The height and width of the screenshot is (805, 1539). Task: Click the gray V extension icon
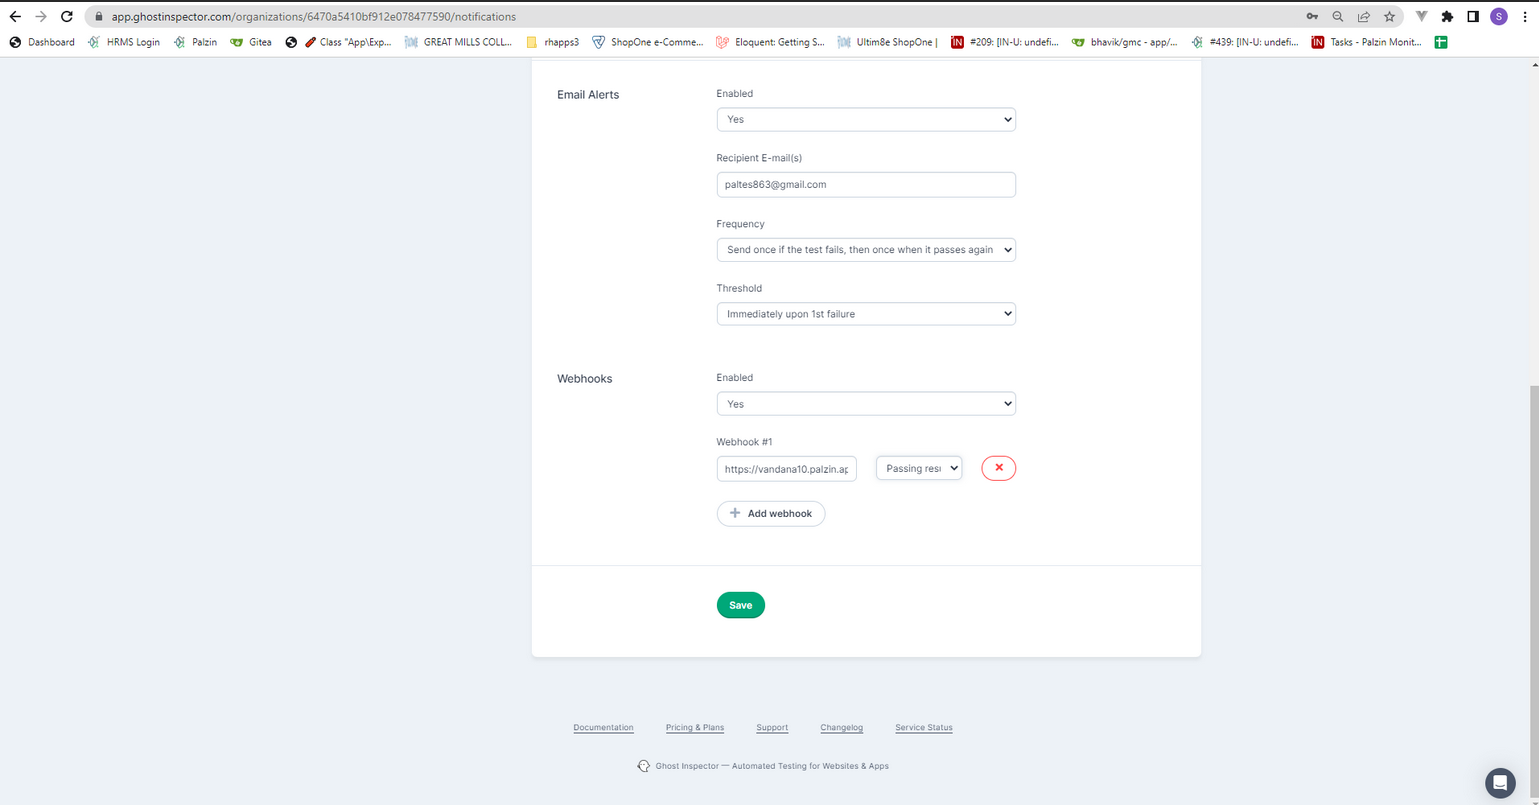pyautogui.click(x=1421, y=17)
